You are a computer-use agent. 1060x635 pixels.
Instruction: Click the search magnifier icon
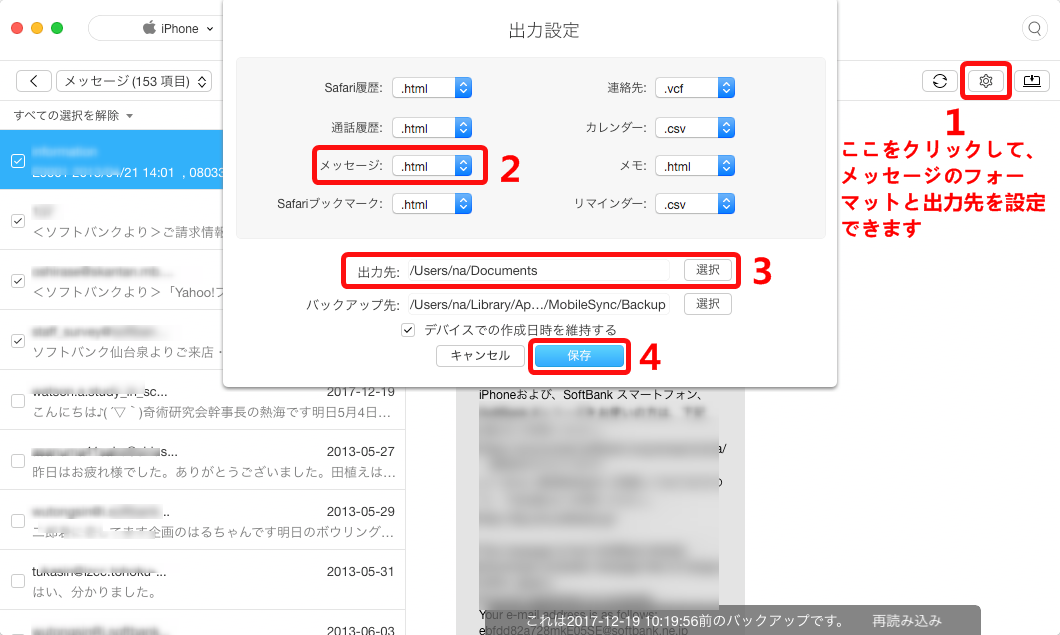click(1034, 28)
